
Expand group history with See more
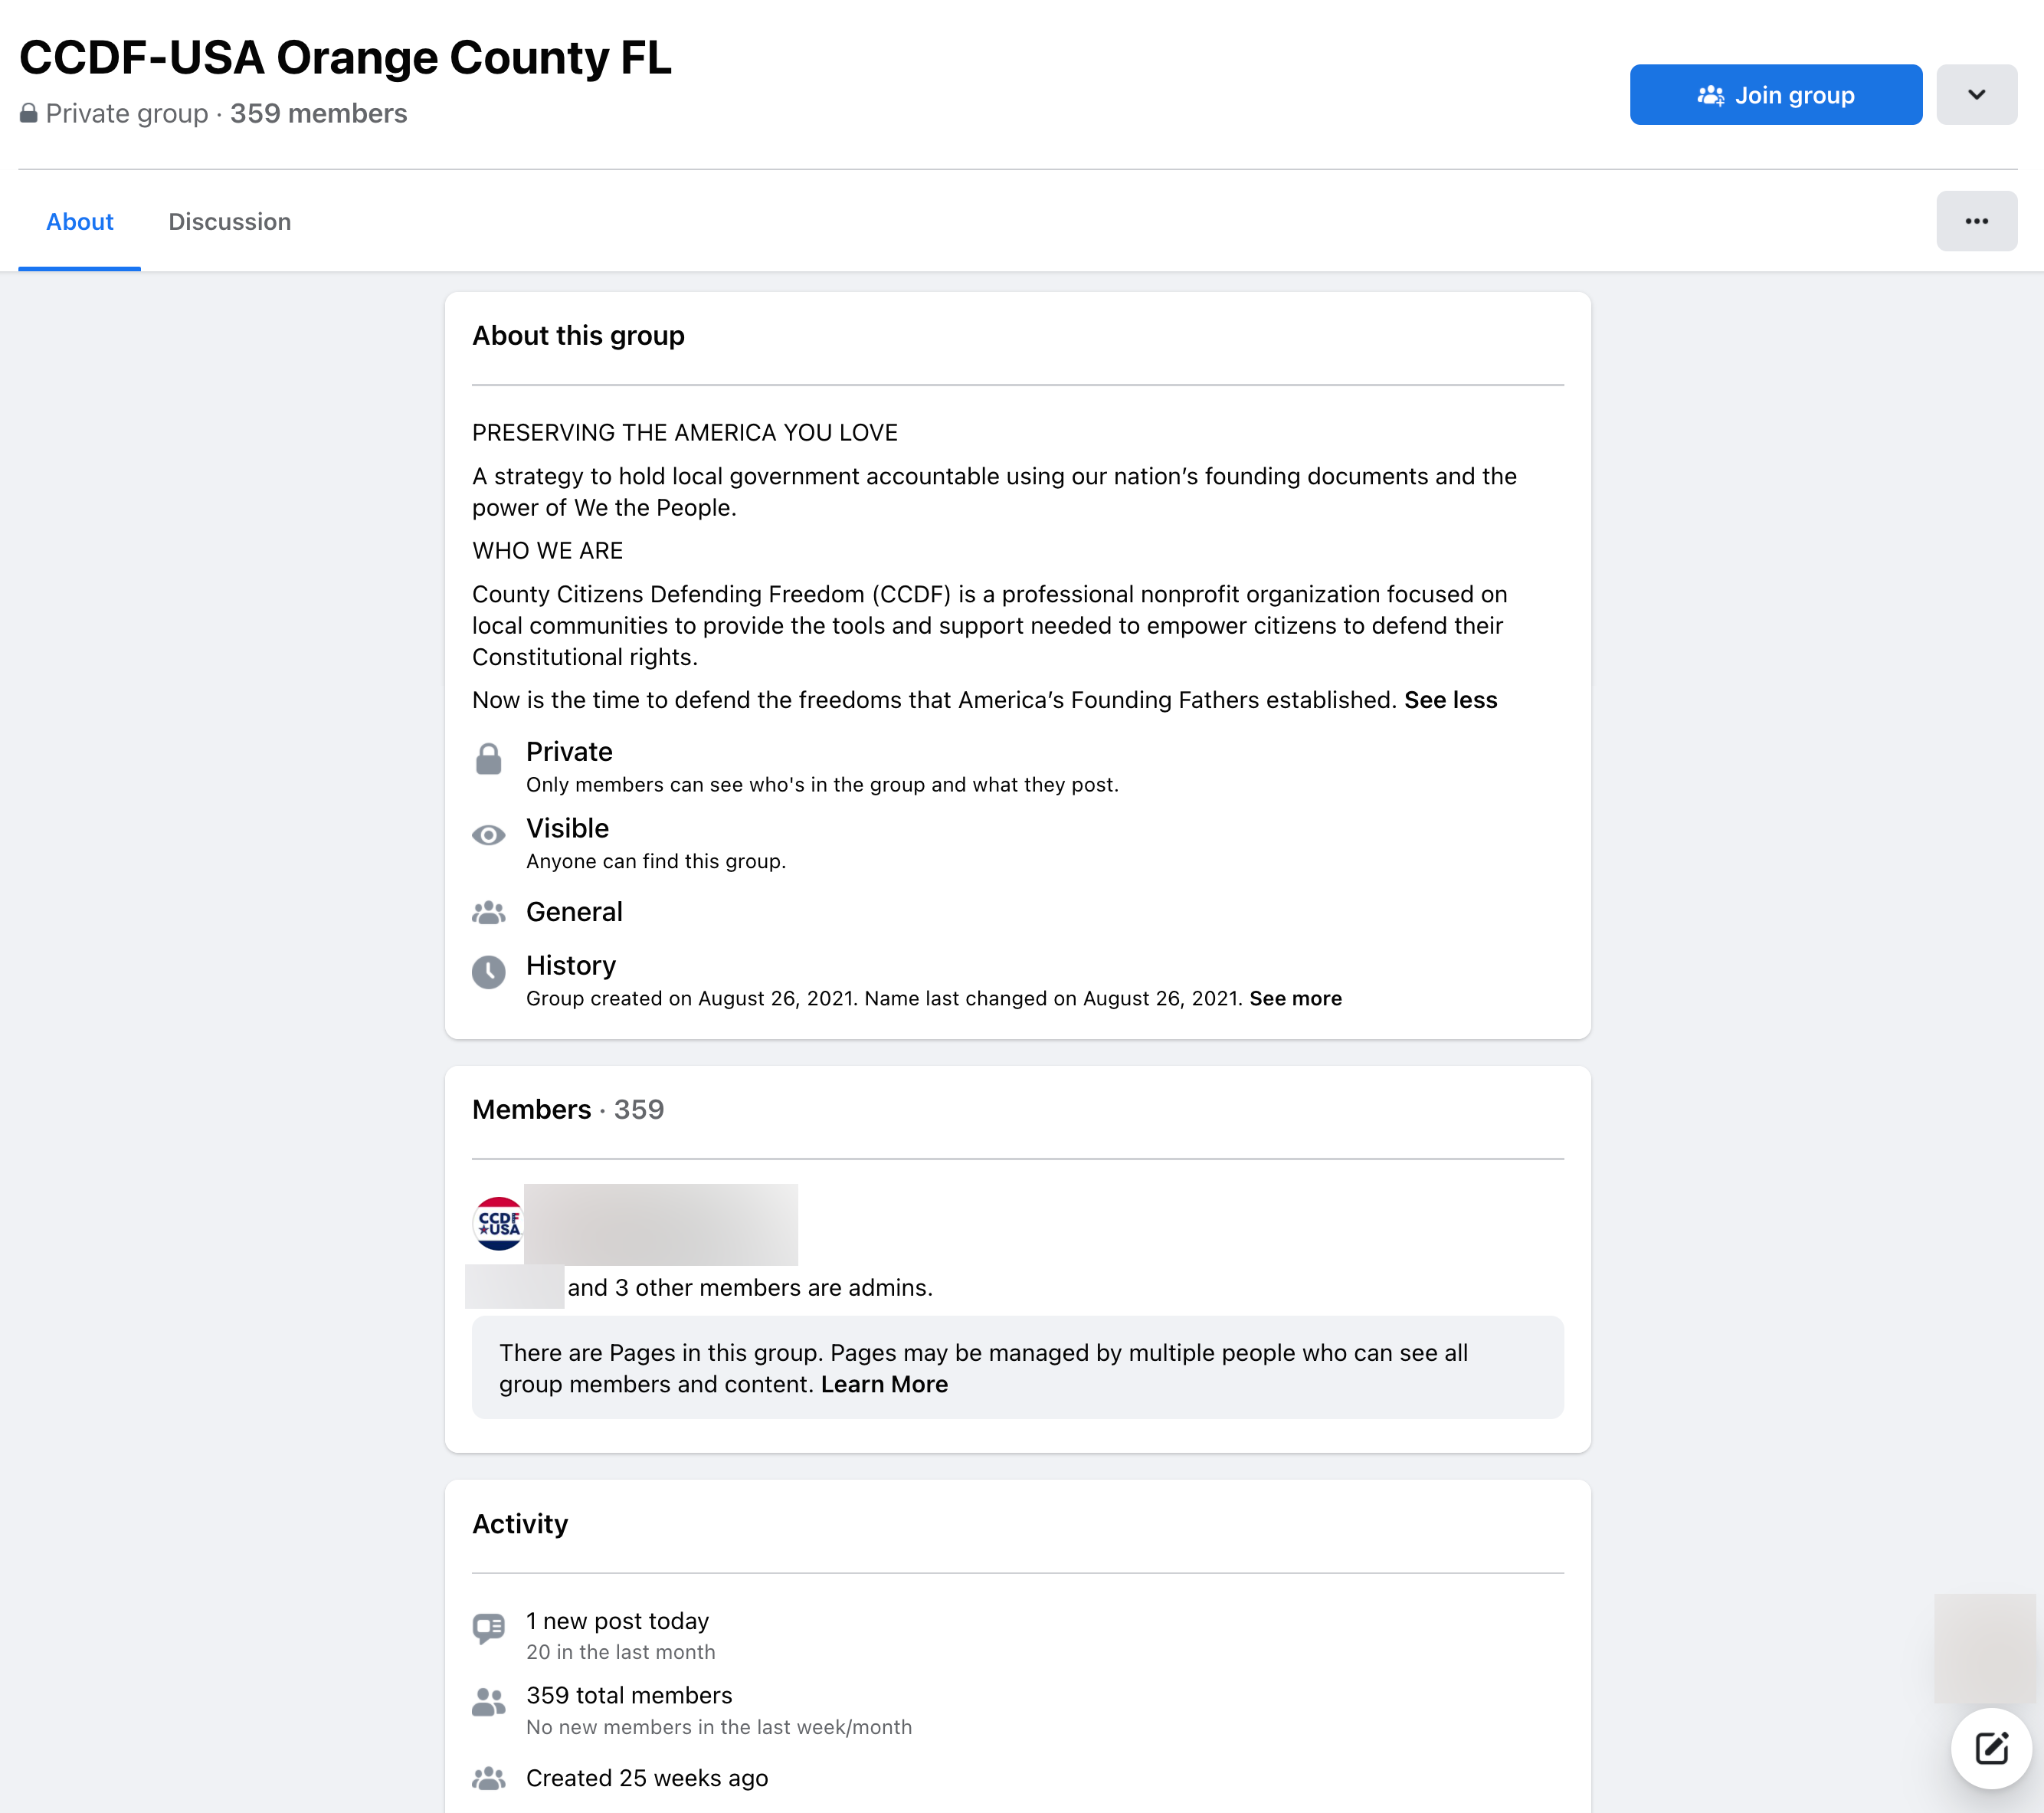point(1295,998)
